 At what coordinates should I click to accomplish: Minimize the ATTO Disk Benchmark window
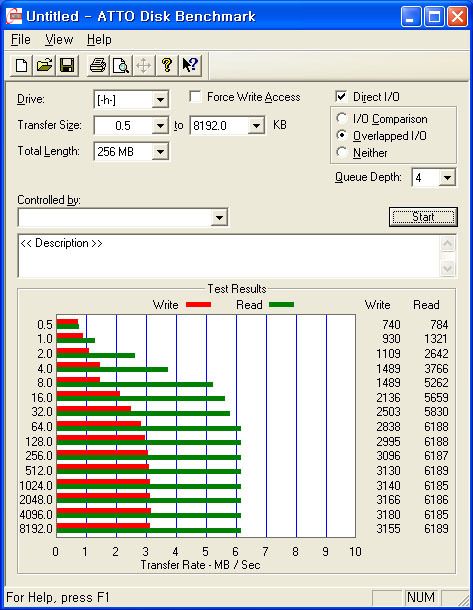[411, 17]
